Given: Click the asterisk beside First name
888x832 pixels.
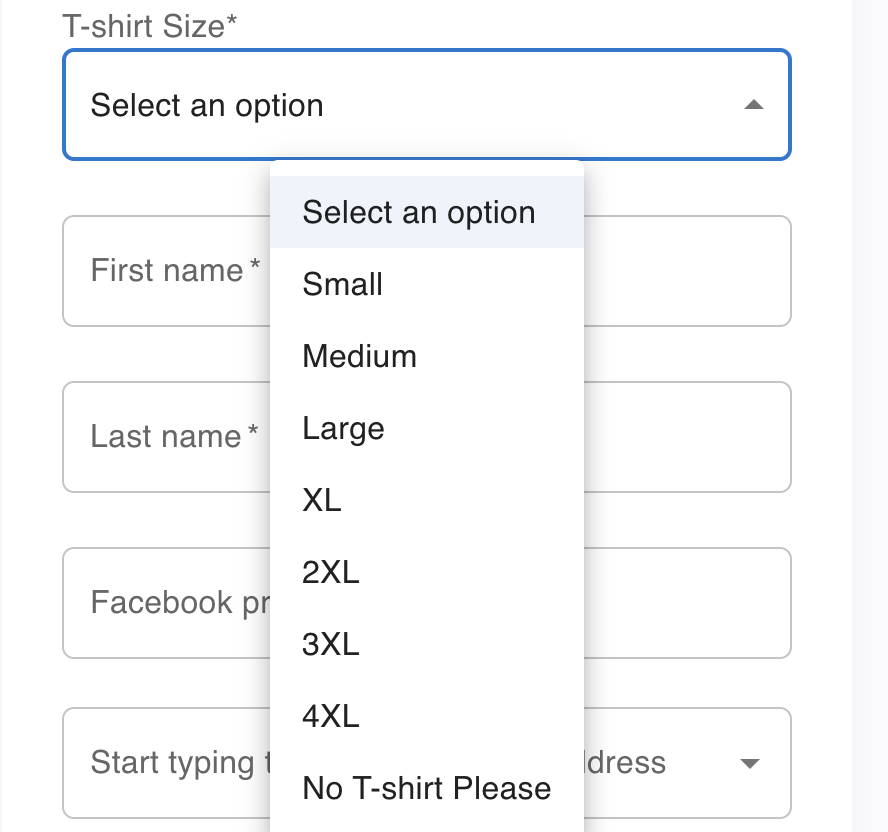Looking at the screenshot, I should [x=255, y=268].
